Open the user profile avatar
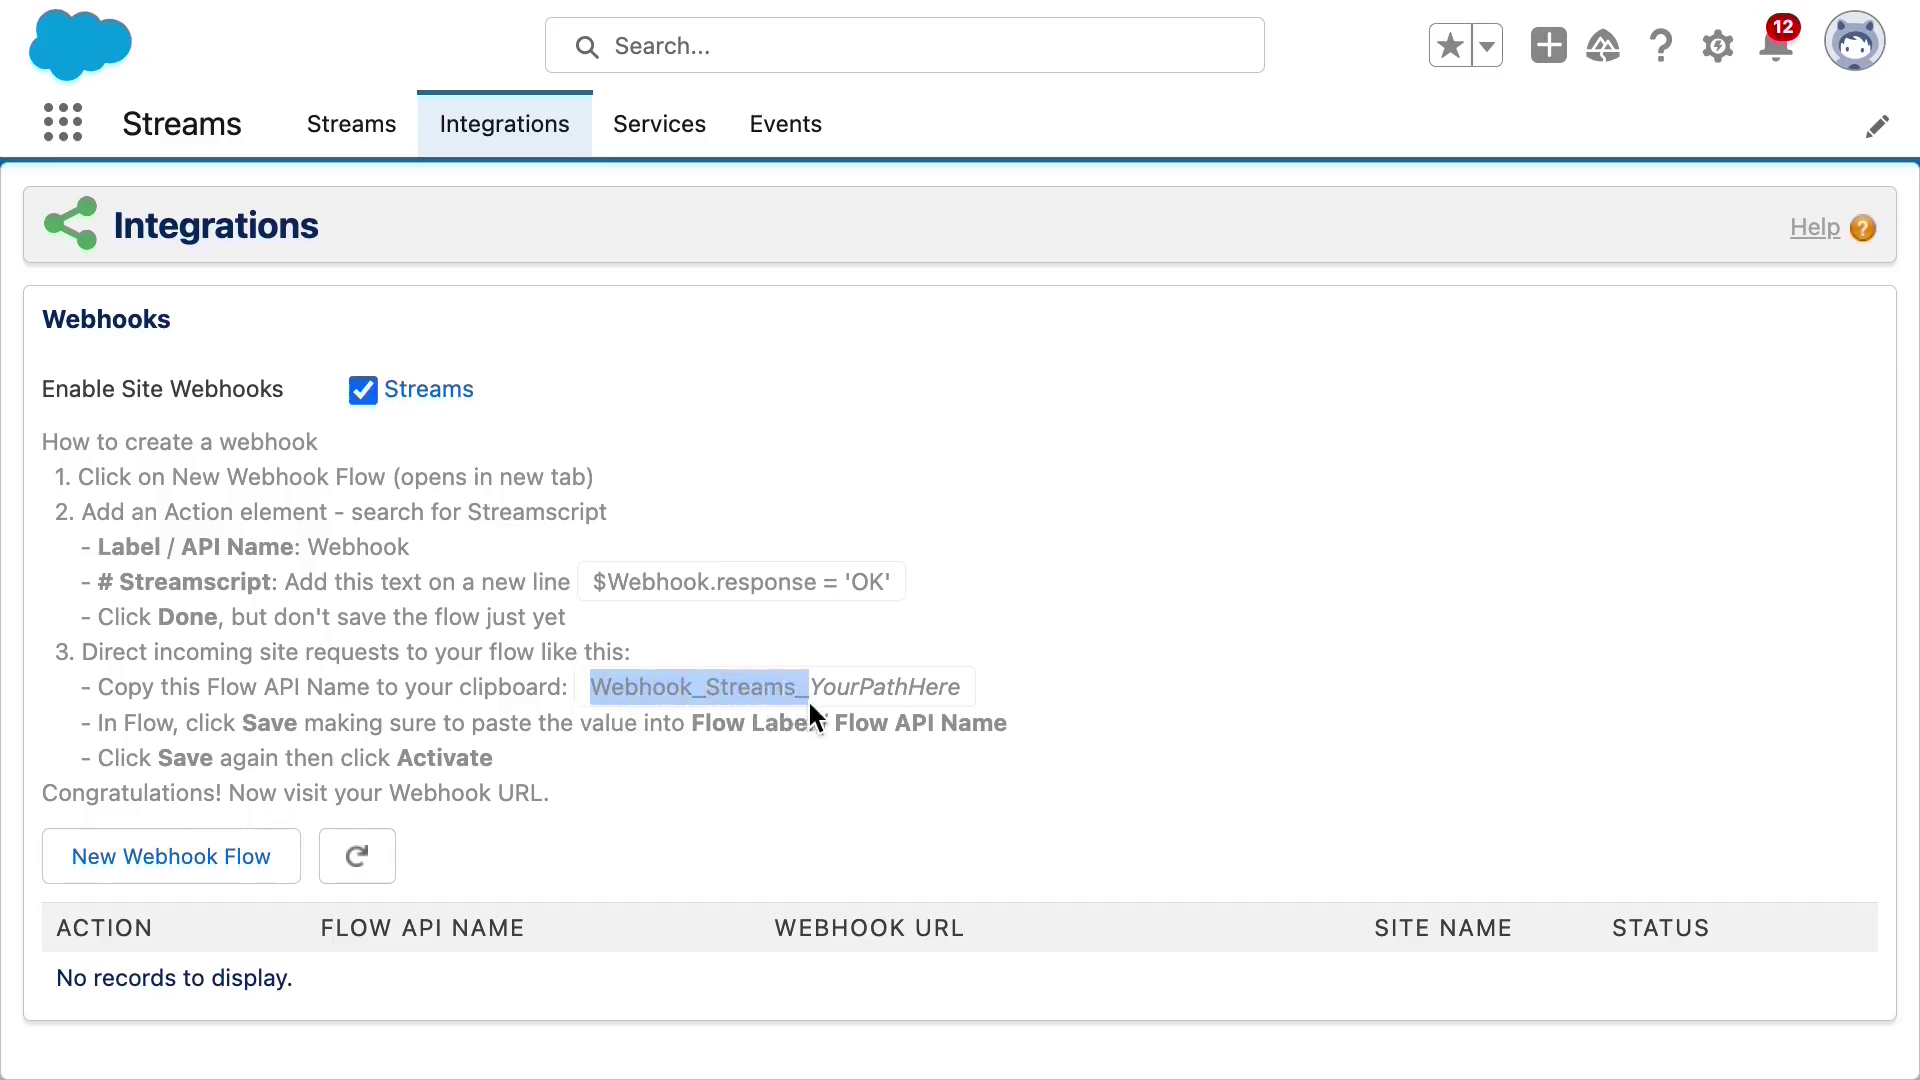The height and width of the screenshot is (1080, 1920). coord(1855,43)
